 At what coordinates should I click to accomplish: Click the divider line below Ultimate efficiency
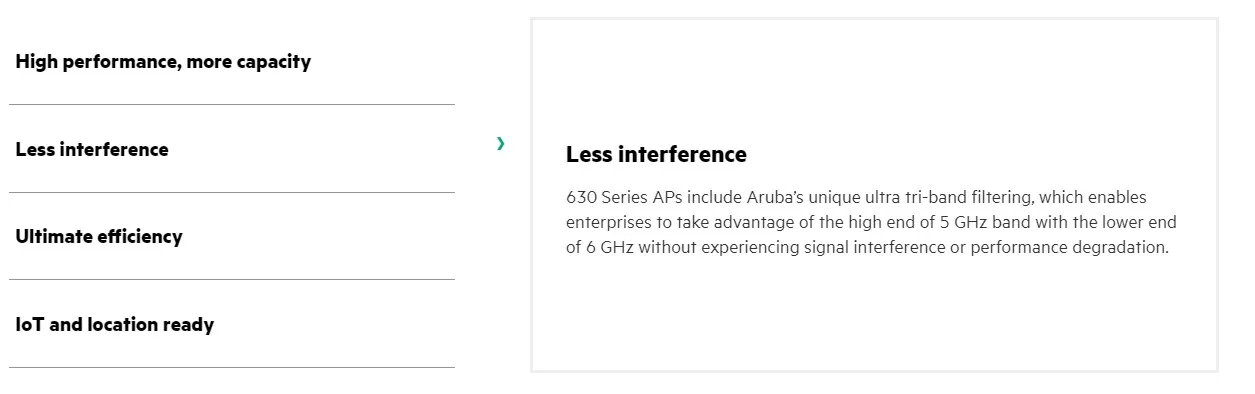[232, 279]
